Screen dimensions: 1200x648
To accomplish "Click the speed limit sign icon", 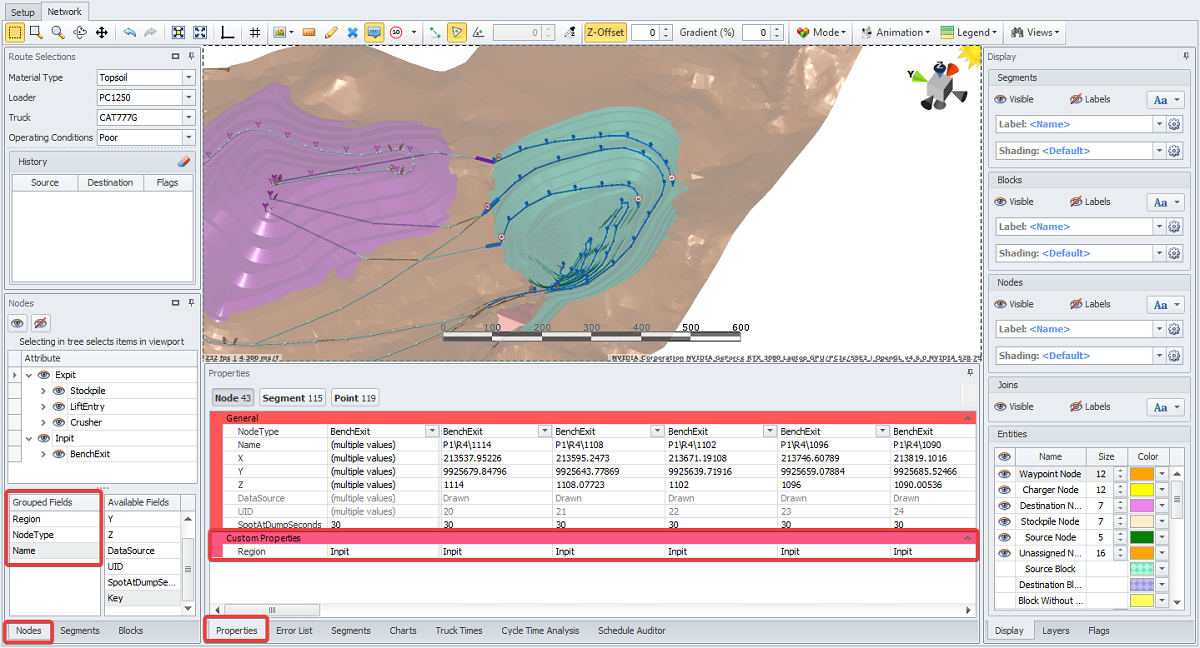I will [x=396, y=32].
